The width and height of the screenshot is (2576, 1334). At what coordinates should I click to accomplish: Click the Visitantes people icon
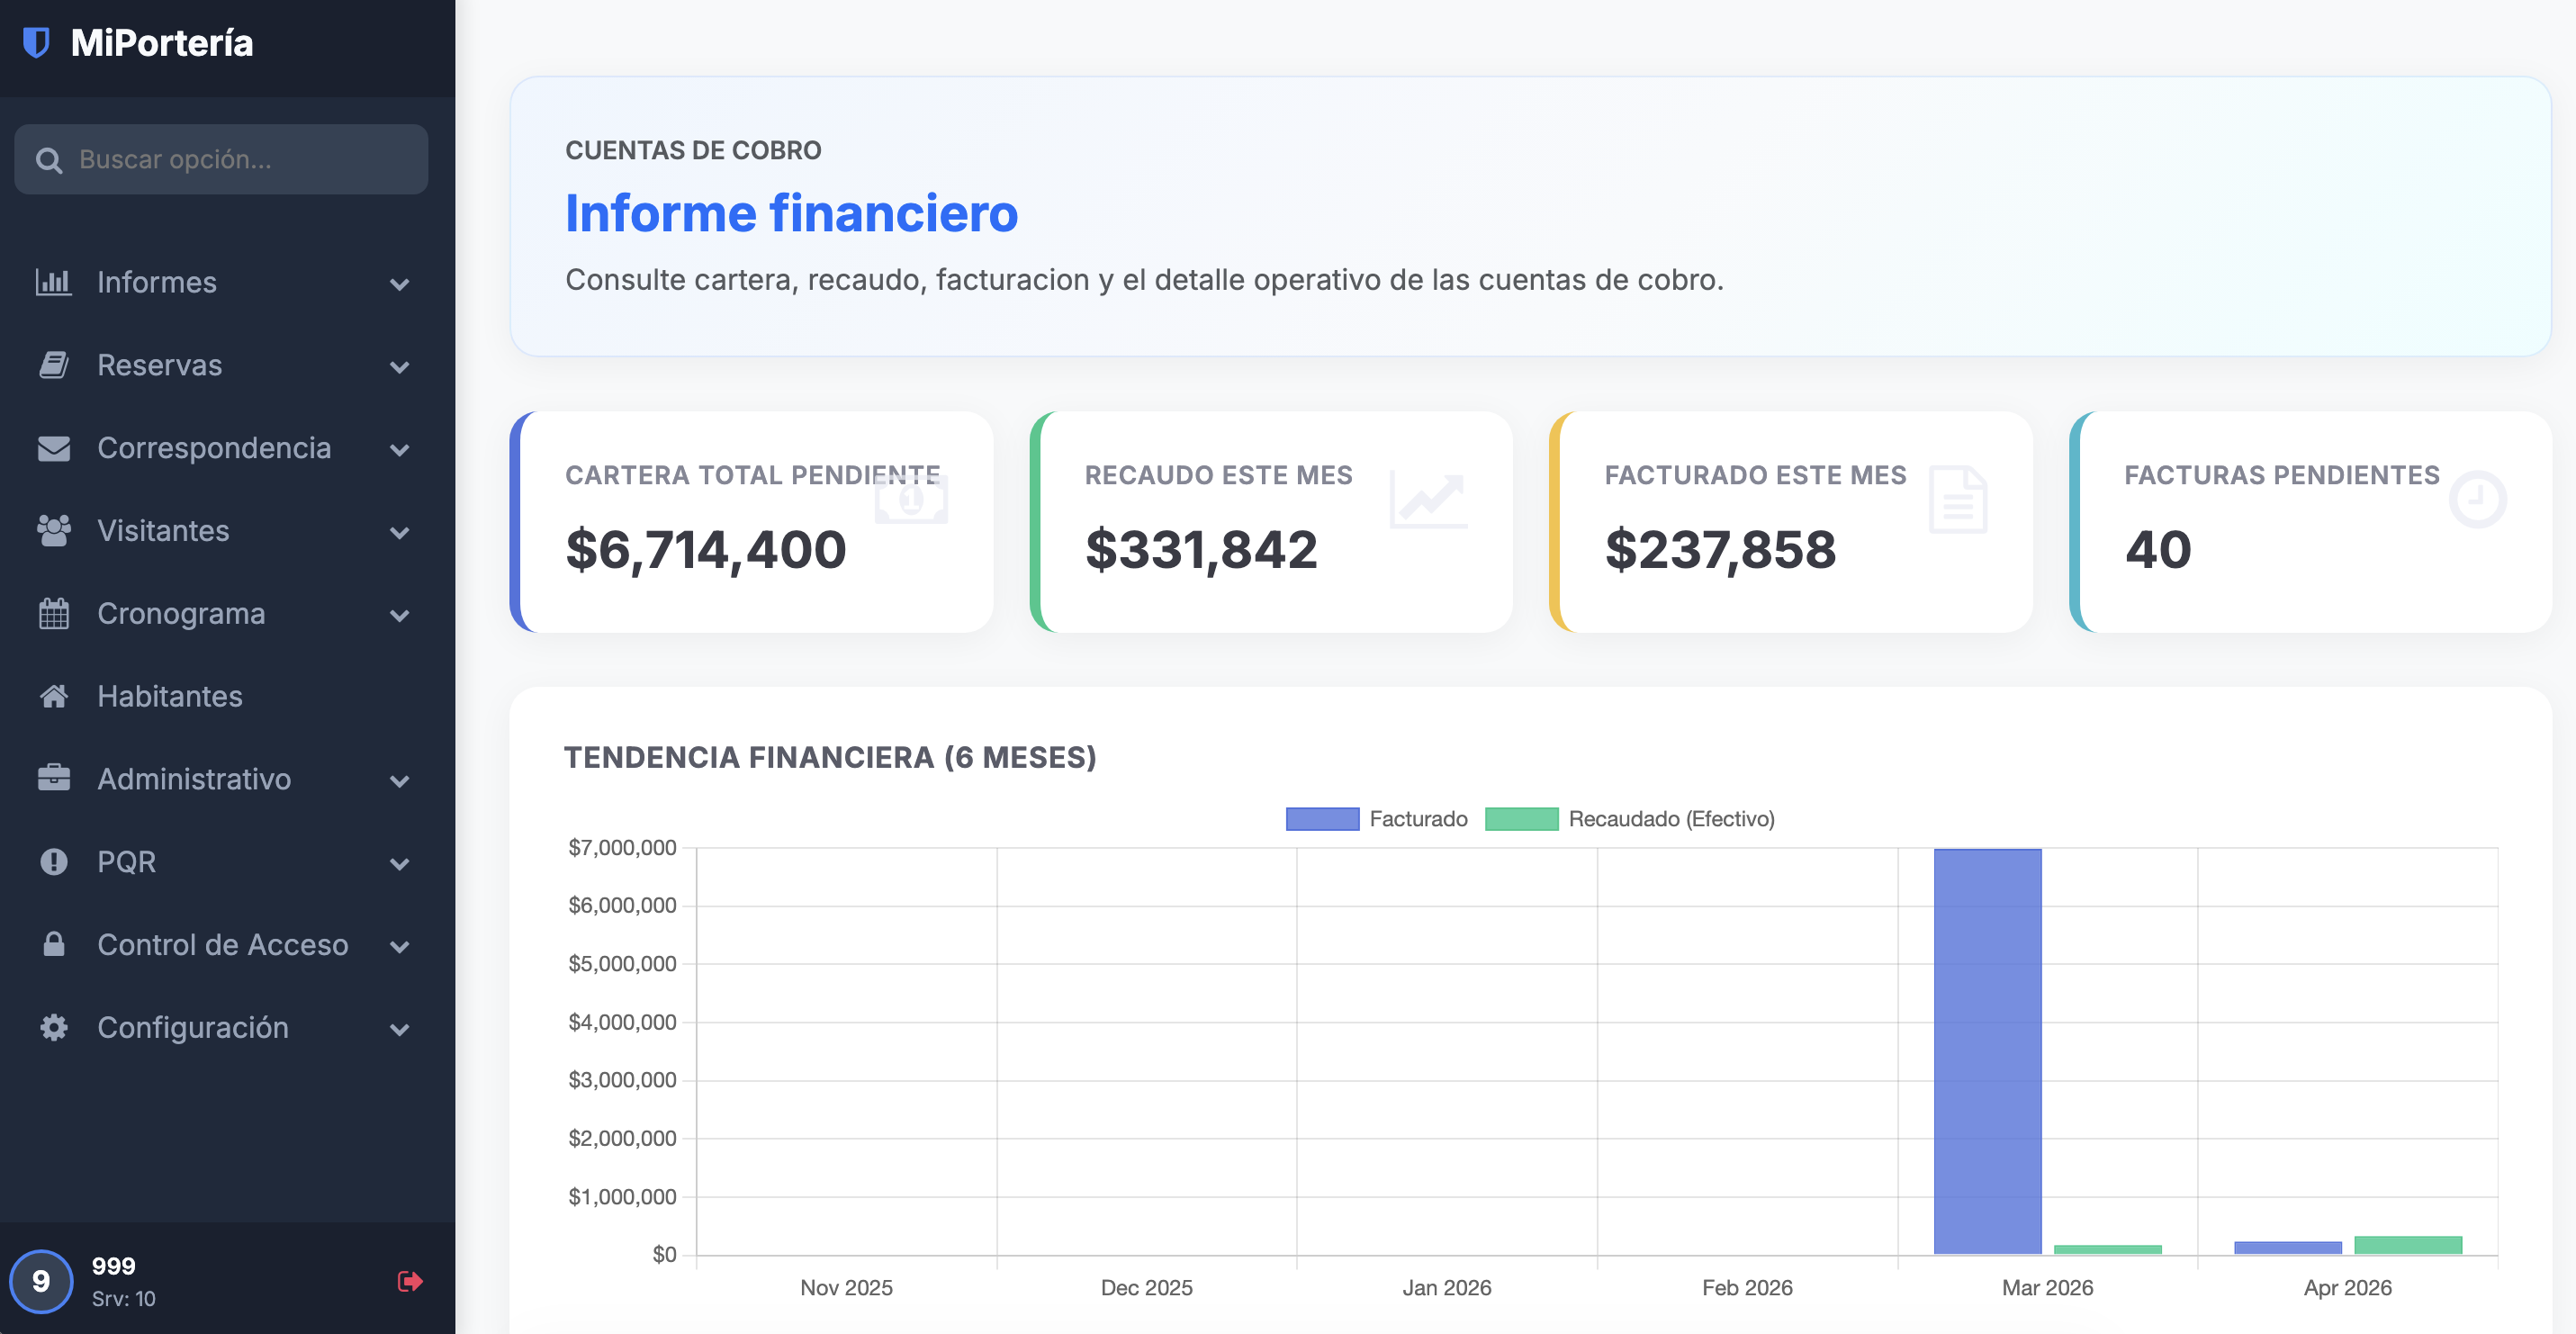click(x=53, y=531)
